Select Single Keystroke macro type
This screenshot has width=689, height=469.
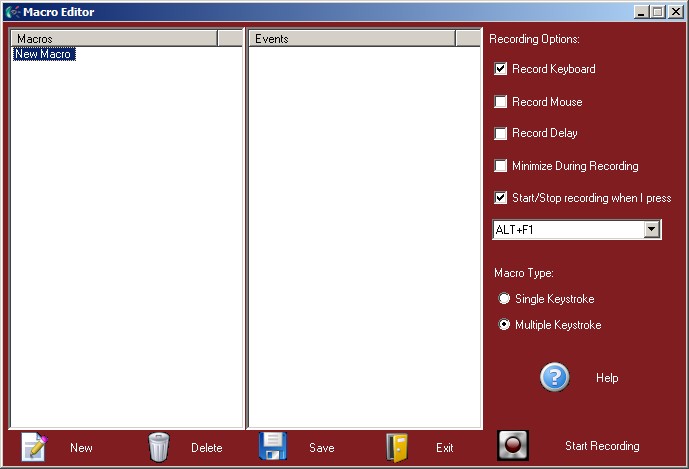[504, 299]
